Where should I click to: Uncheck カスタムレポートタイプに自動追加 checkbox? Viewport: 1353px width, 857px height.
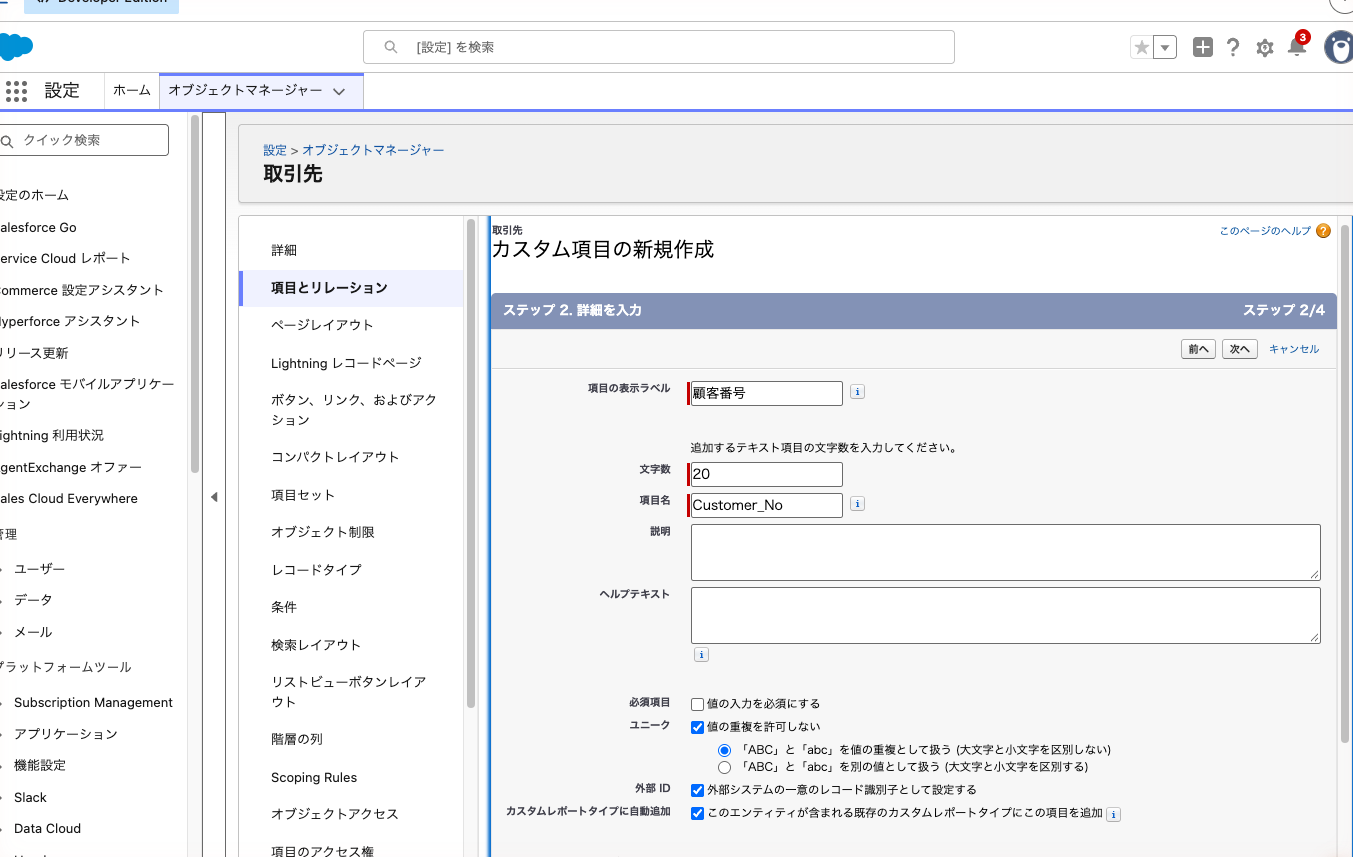(698, 813)
